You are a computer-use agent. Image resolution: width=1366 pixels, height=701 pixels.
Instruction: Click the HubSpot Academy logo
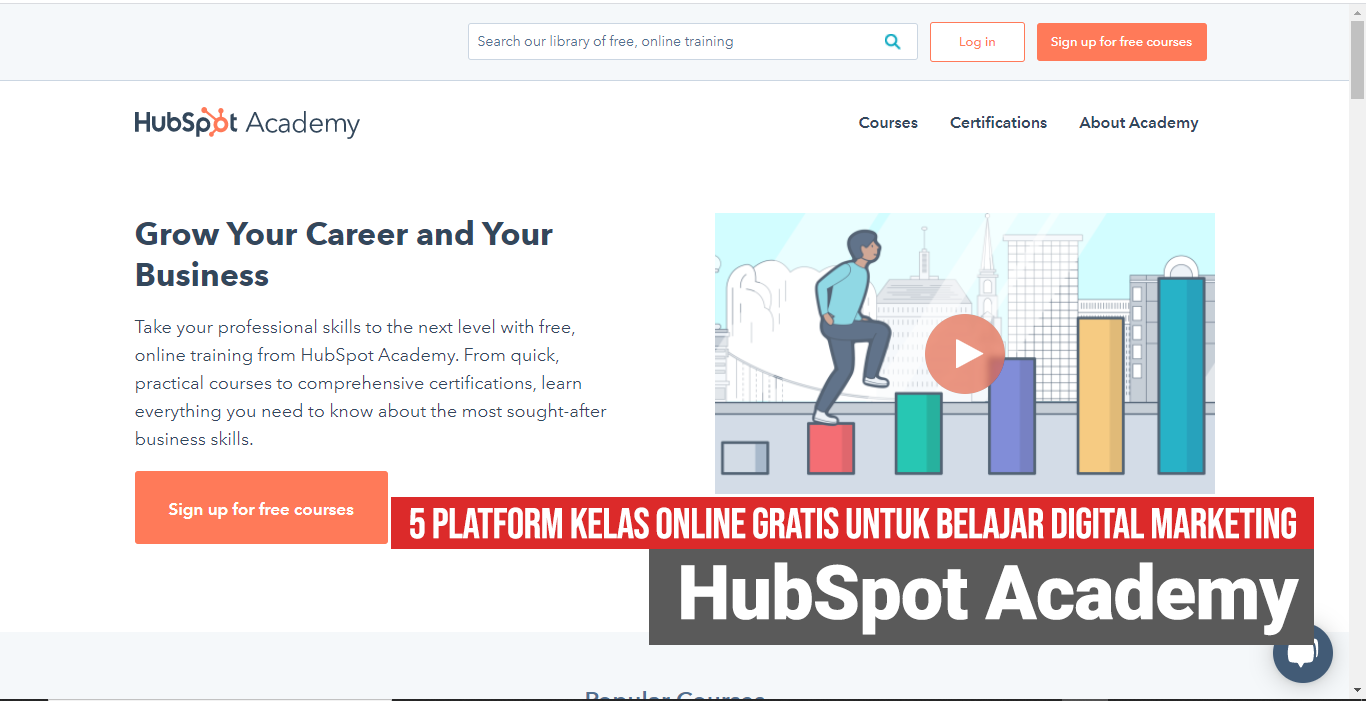click(247, 123)
